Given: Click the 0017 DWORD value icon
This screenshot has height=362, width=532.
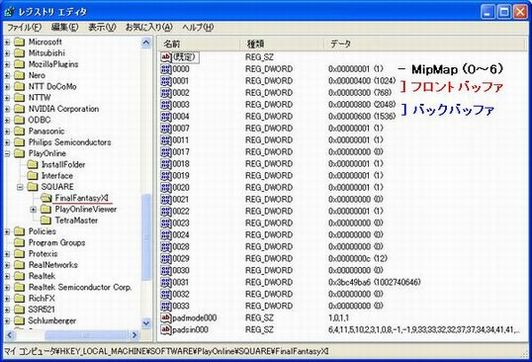Looking at the screenshot, I should [166, 152].
